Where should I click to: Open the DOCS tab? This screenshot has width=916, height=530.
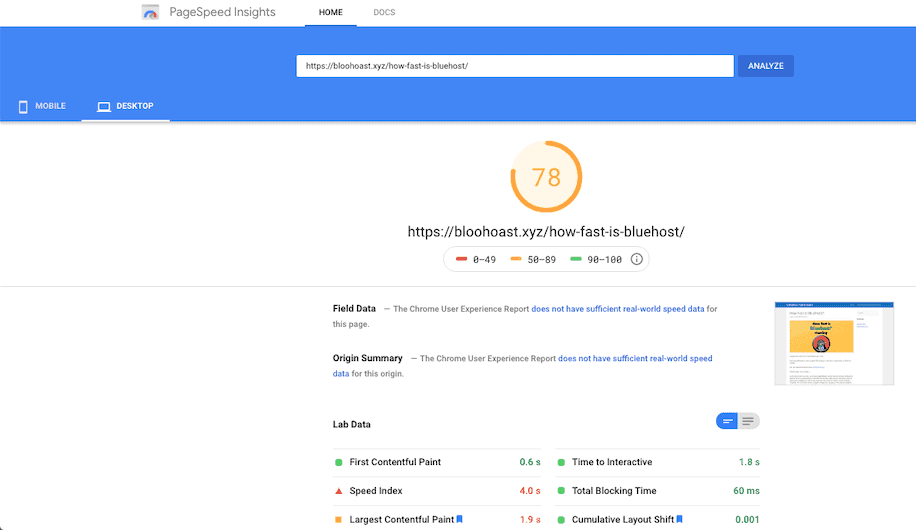point(384,13)
